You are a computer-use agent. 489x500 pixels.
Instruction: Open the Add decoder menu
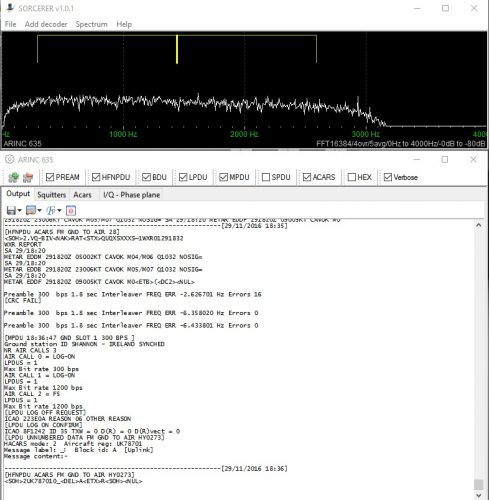click(46, 24)
